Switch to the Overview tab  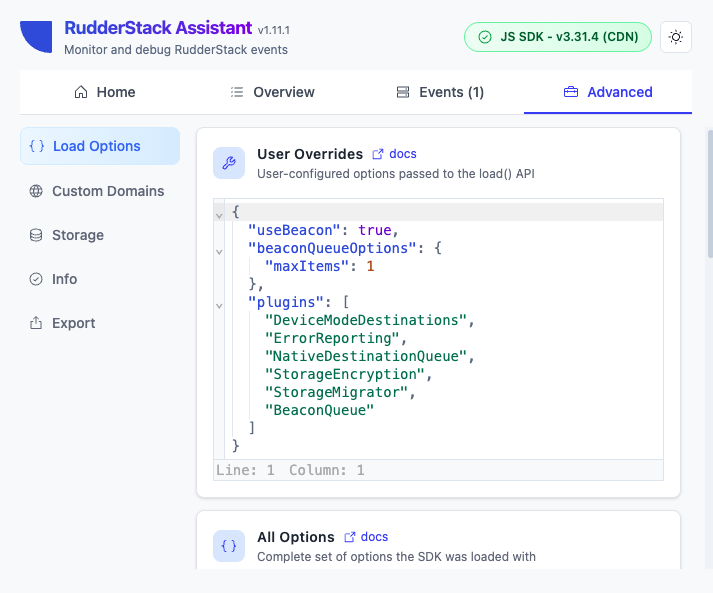point(272,92)
